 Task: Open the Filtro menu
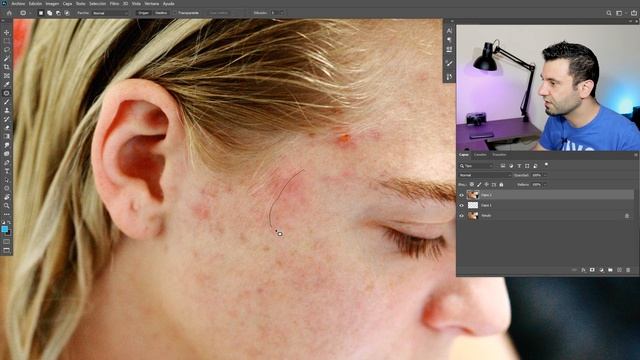(114, 4)
